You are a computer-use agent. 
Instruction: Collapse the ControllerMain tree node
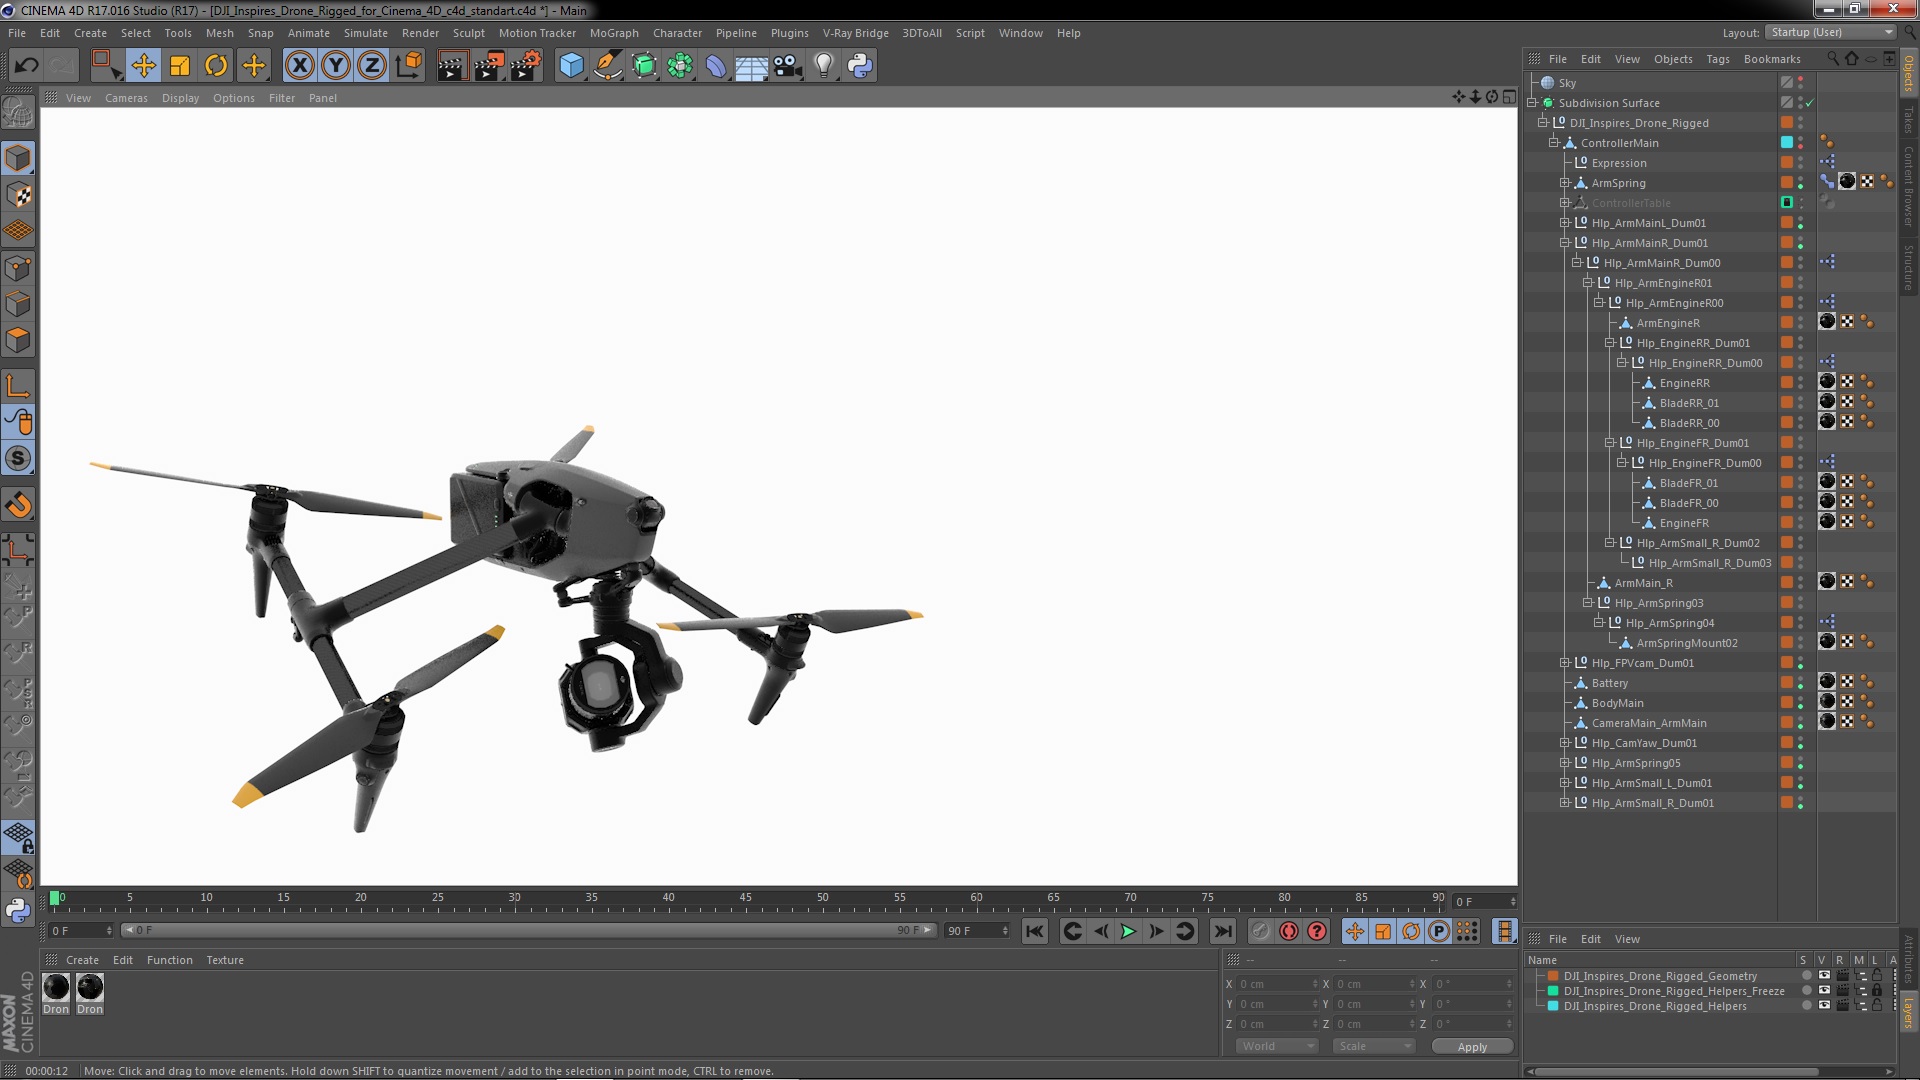click(x=1553, y=143)
